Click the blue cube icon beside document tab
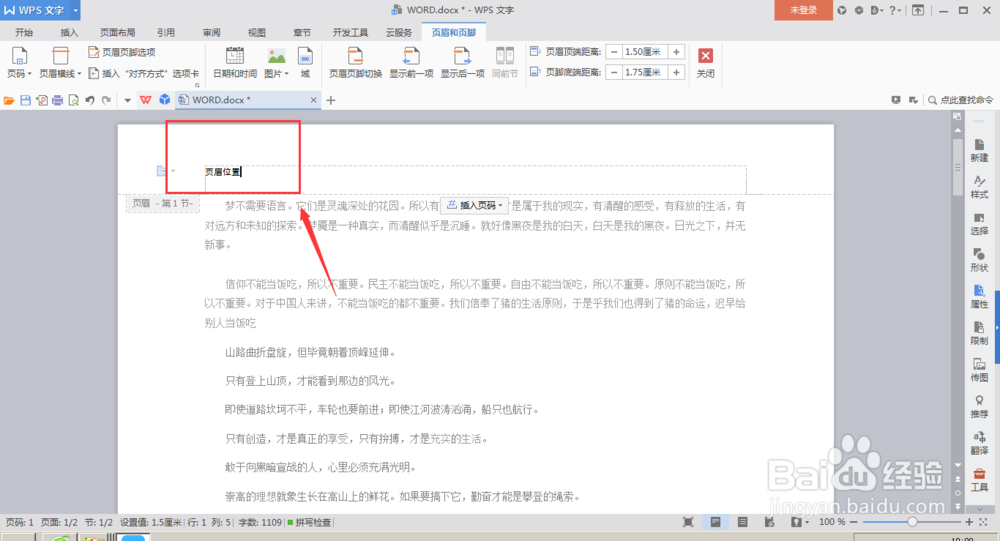Screen dimensions: 1000x541 (165, 100)
